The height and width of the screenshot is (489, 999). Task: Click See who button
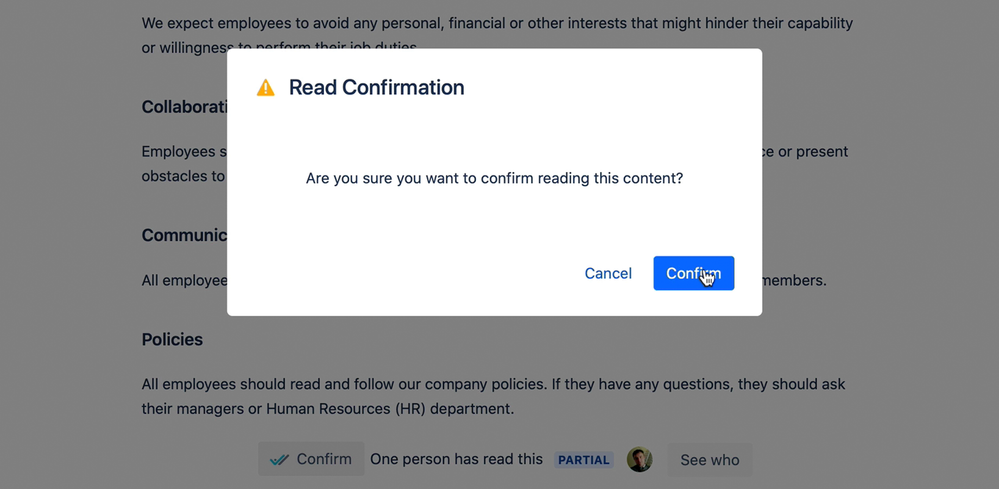[x=710, y=460]
